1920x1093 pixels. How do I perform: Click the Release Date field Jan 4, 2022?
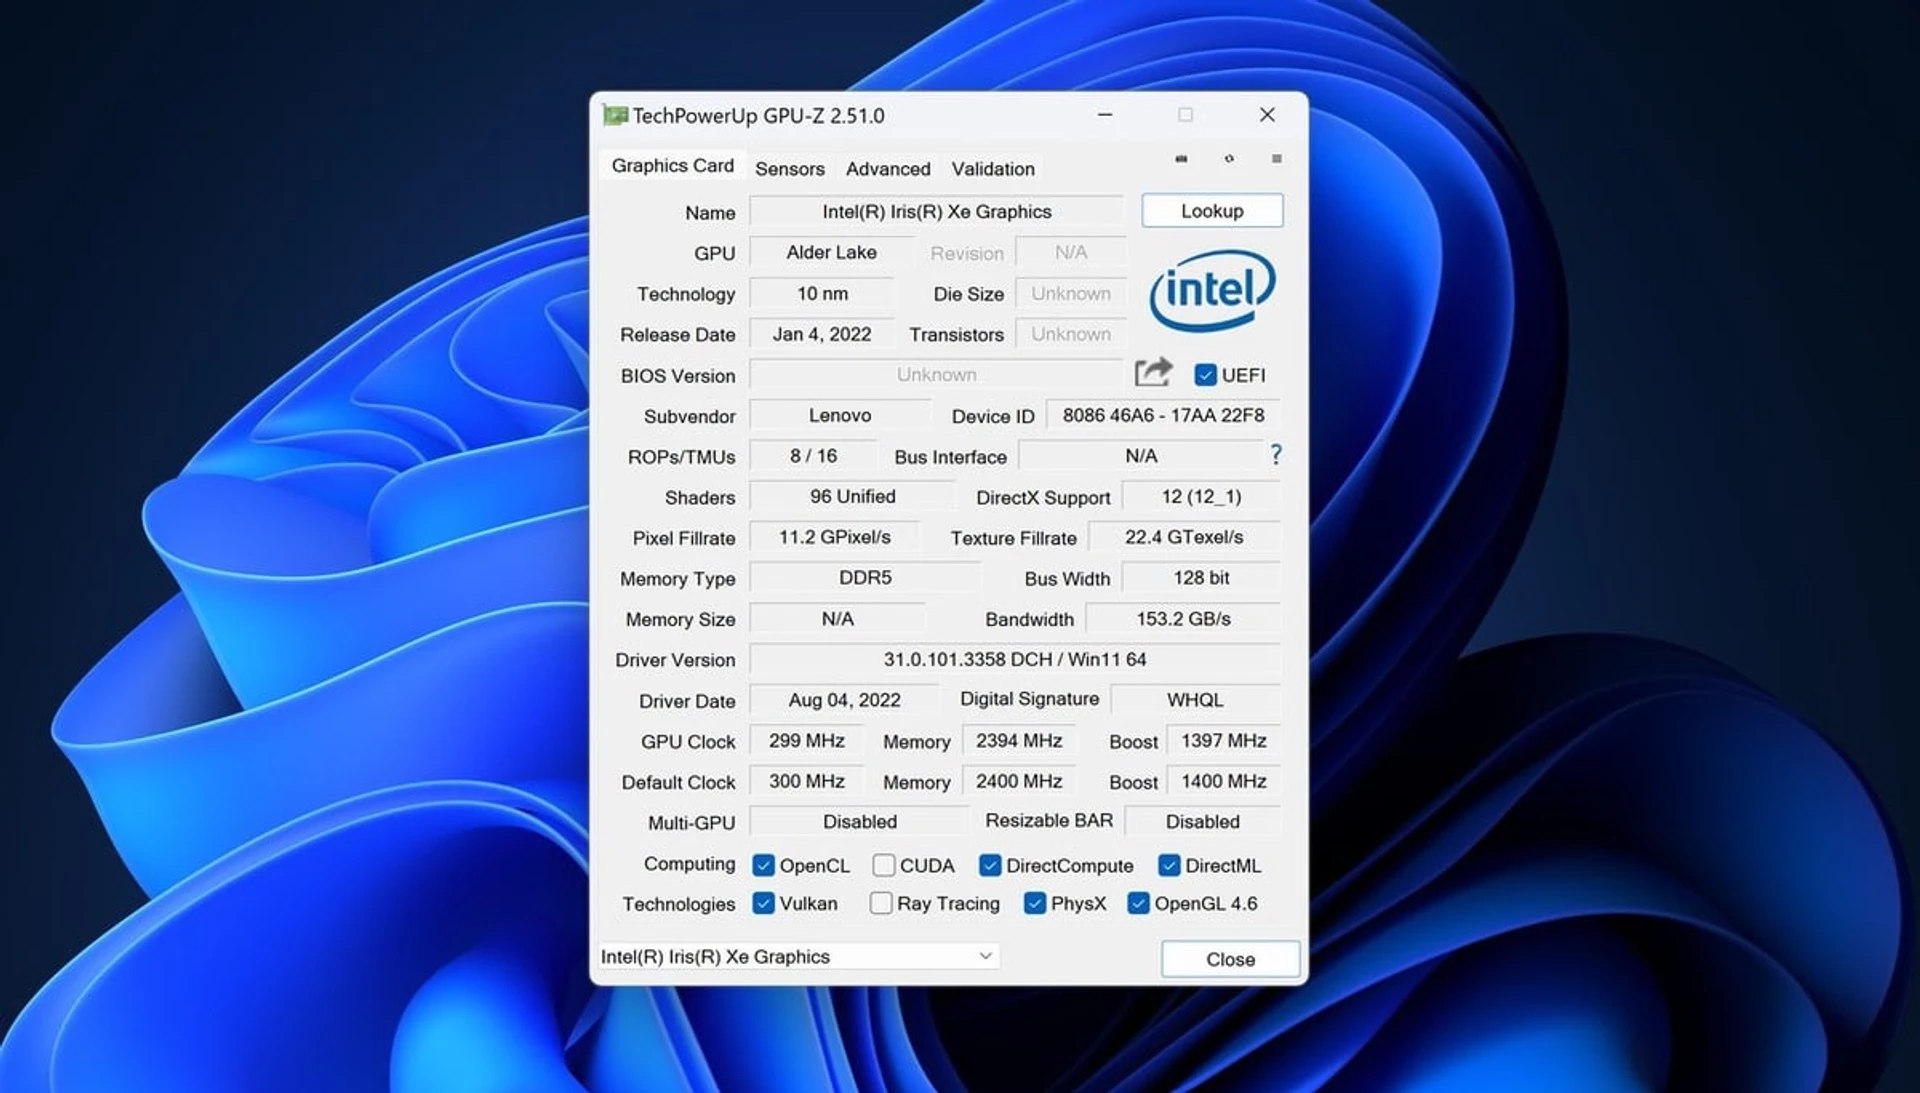coord(822,334)
